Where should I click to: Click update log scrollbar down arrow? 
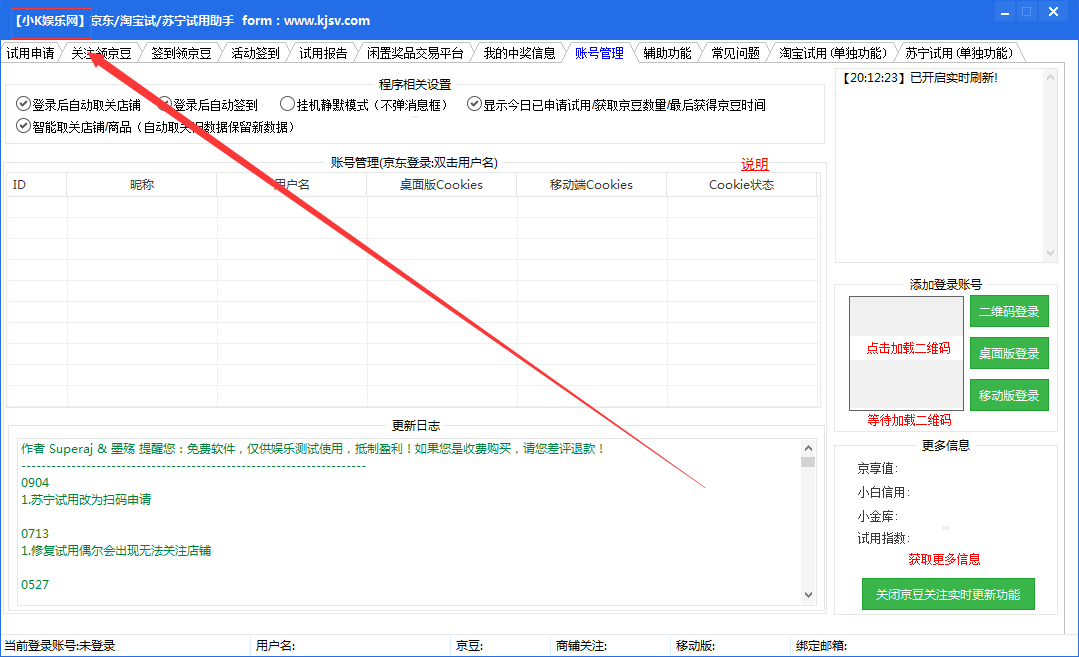click(808, 594)
